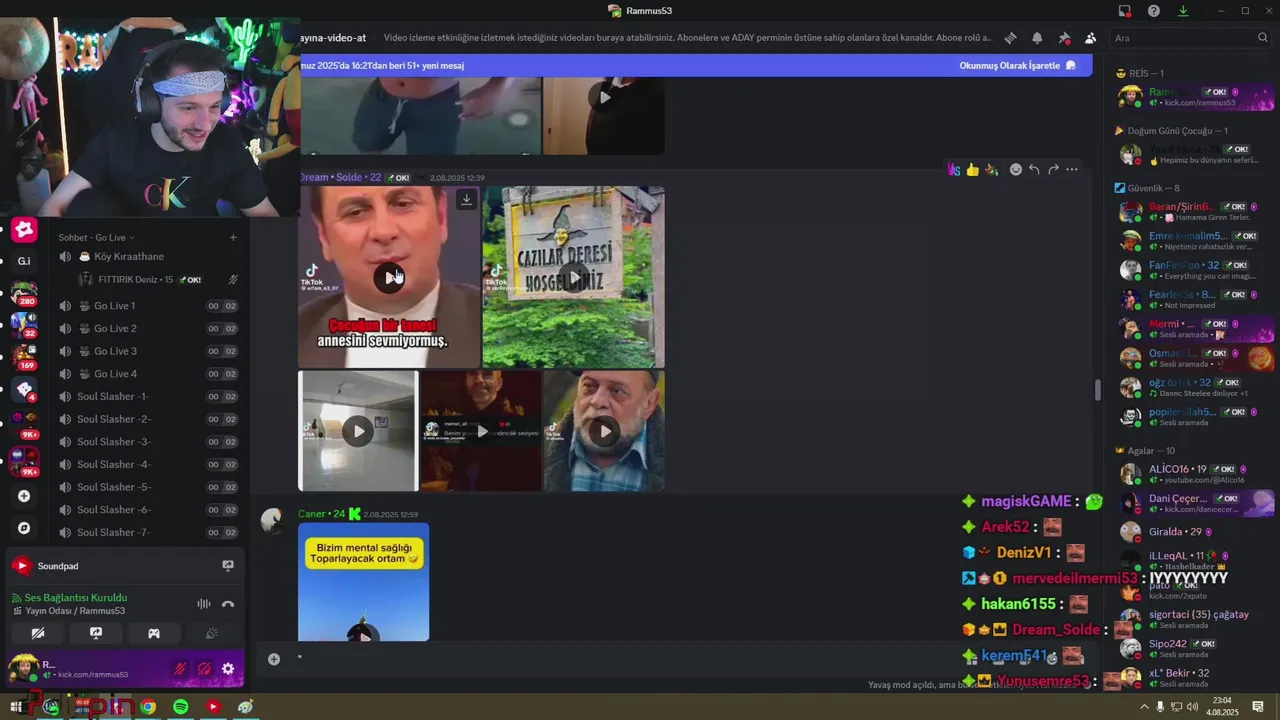Screen dimensions: 1280x720
Task: Open the Discord help icon
Action: pos(1154,11)
